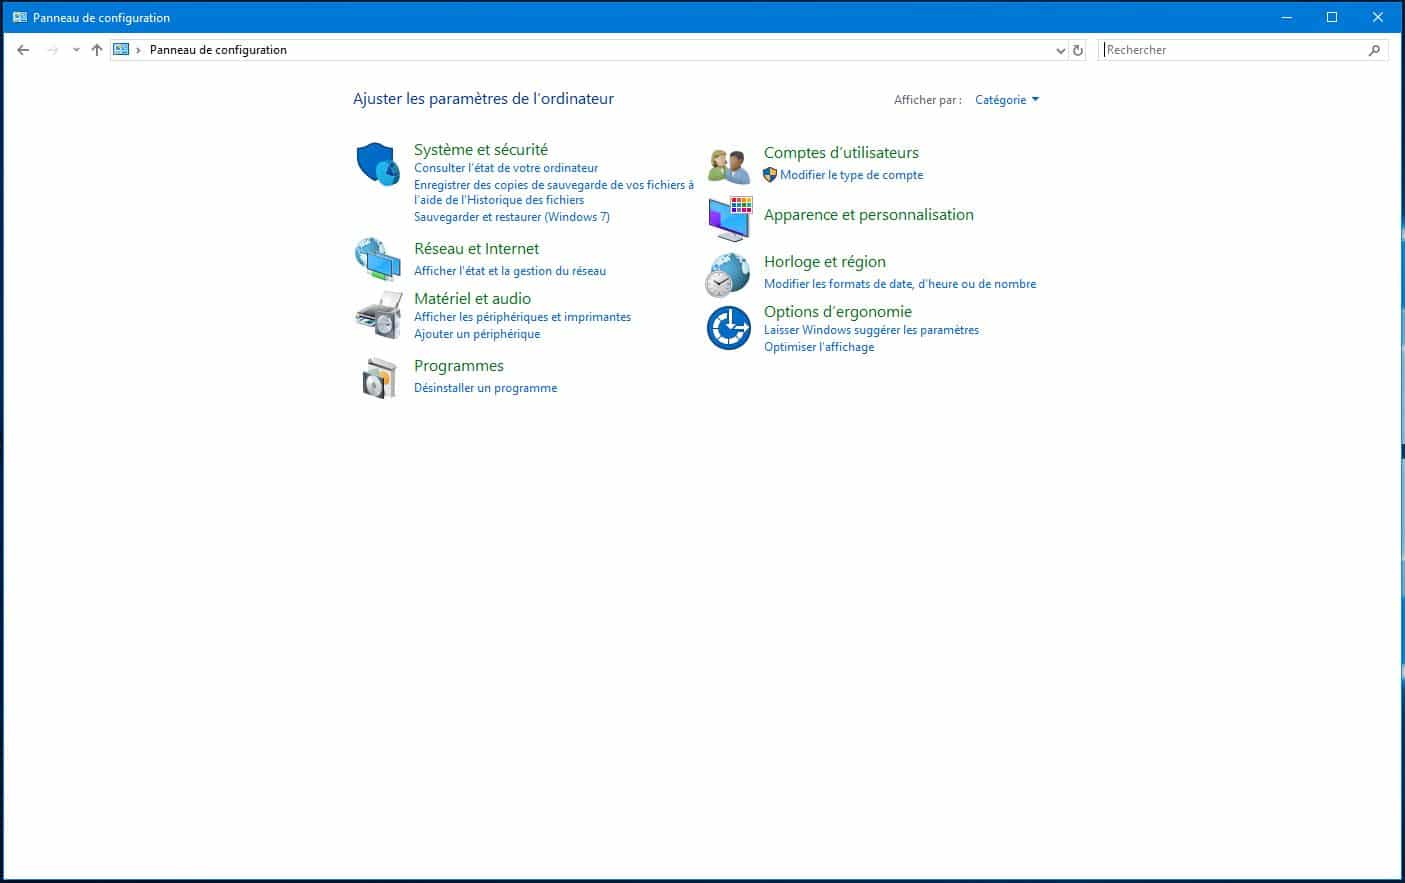Click Modifier le type de compte
The height and width of the screenshot is (883, 1405).
(x=852, y=175)
